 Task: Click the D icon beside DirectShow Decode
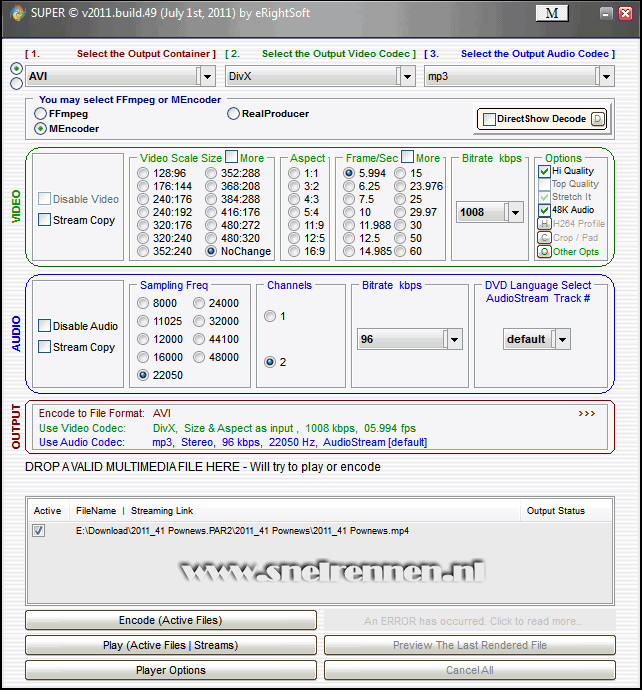[598, 119]
